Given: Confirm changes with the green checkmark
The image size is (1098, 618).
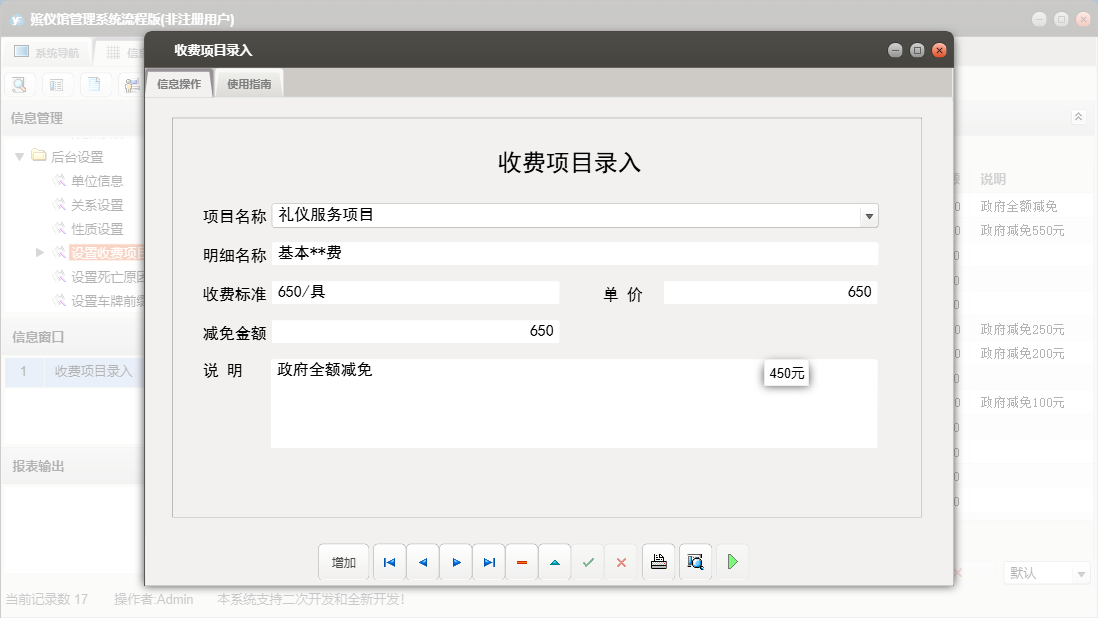Looking at the screenshot, I should click(x=588, y=562).
